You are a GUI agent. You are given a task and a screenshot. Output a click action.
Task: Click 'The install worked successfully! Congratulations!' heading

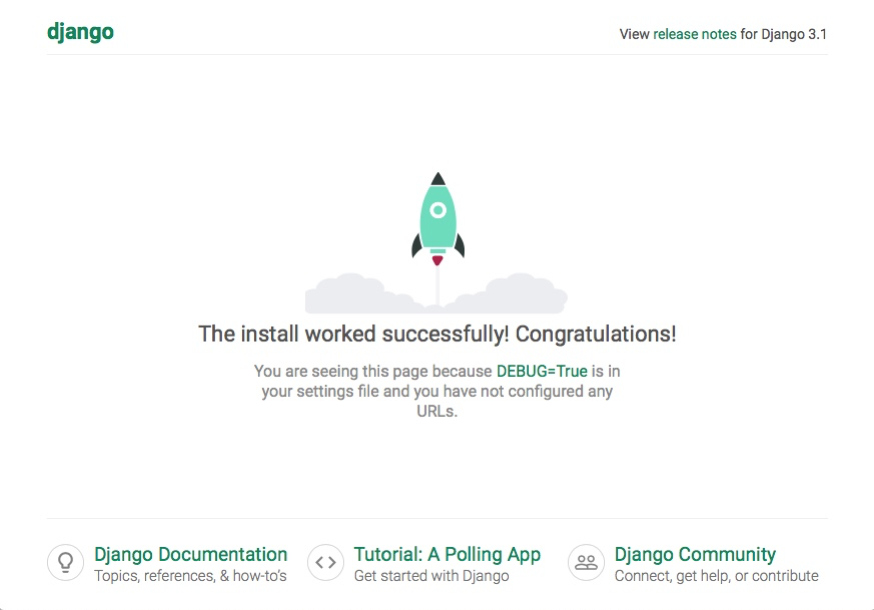point(438,334)
